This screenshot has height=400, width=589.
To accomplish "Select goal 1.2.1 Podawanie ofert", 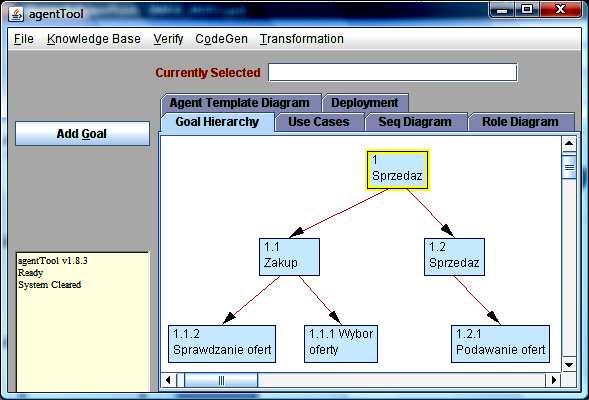I will 500,344.
